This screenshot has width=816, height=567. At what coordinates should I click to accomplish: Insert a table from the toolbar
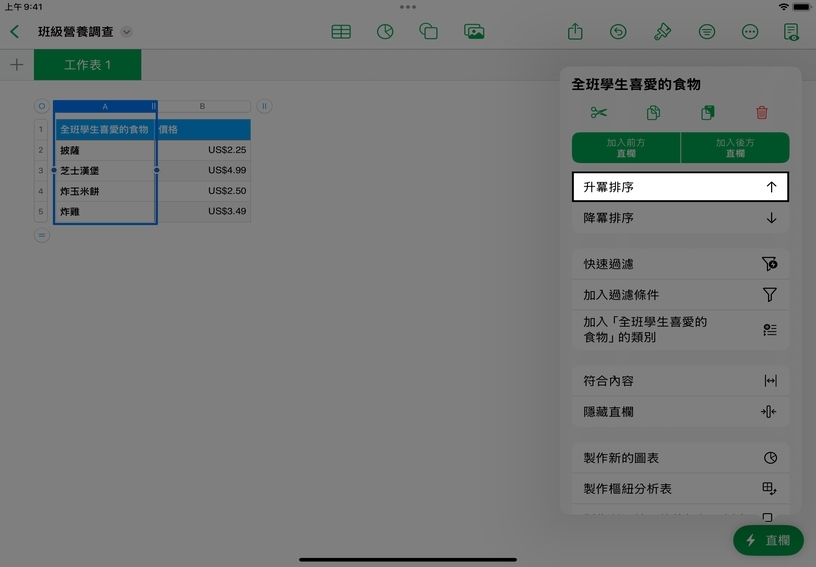pyautogui.click(x=341, y=32)
